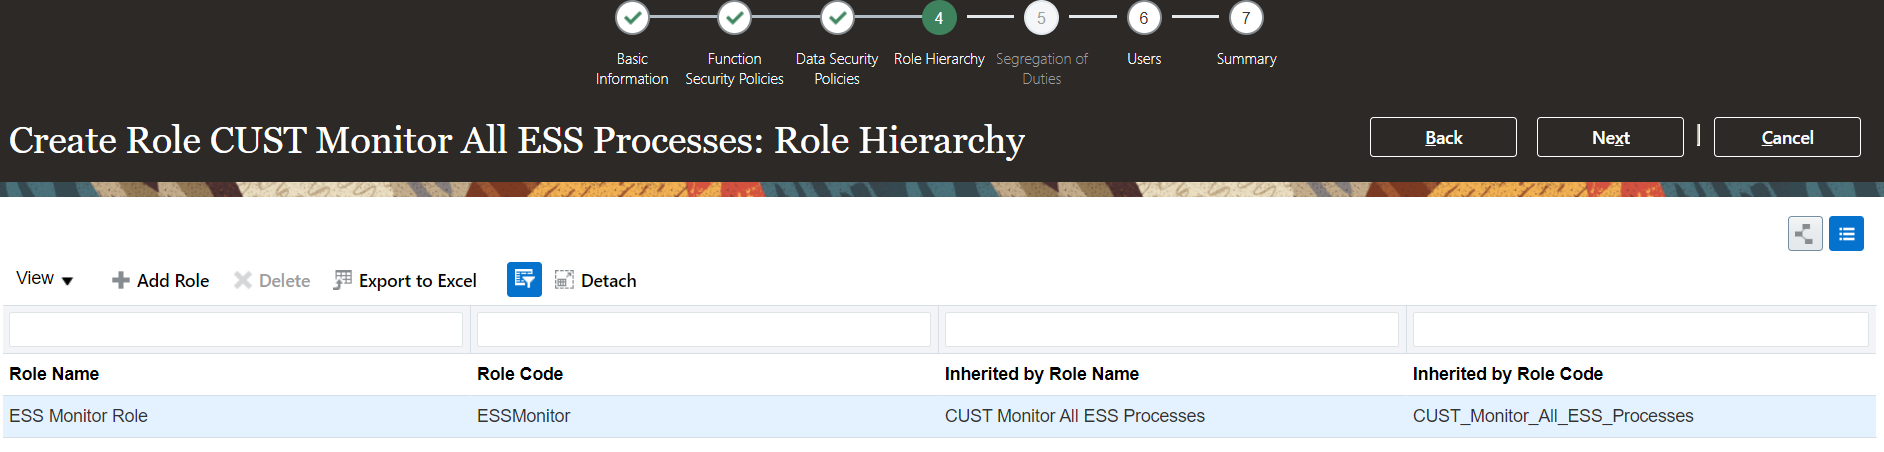Screen dimensions: 1884x452
Task: Click the Cancel button
Action: 1787,137
